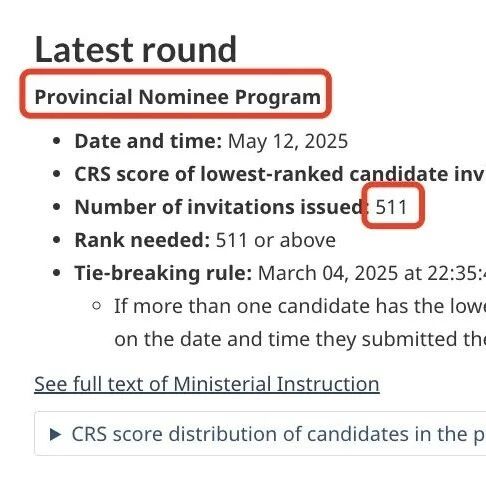The image size is (486, 486).
Task: Click the bullet point beside Rank needed
Action: pos(57,240)
